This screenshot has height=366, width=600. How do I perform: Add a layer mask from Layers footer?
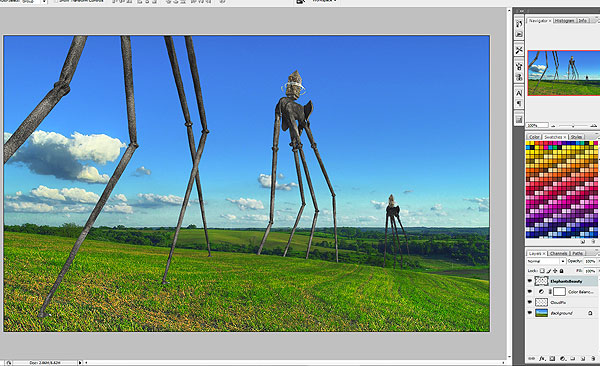[552, 358]
